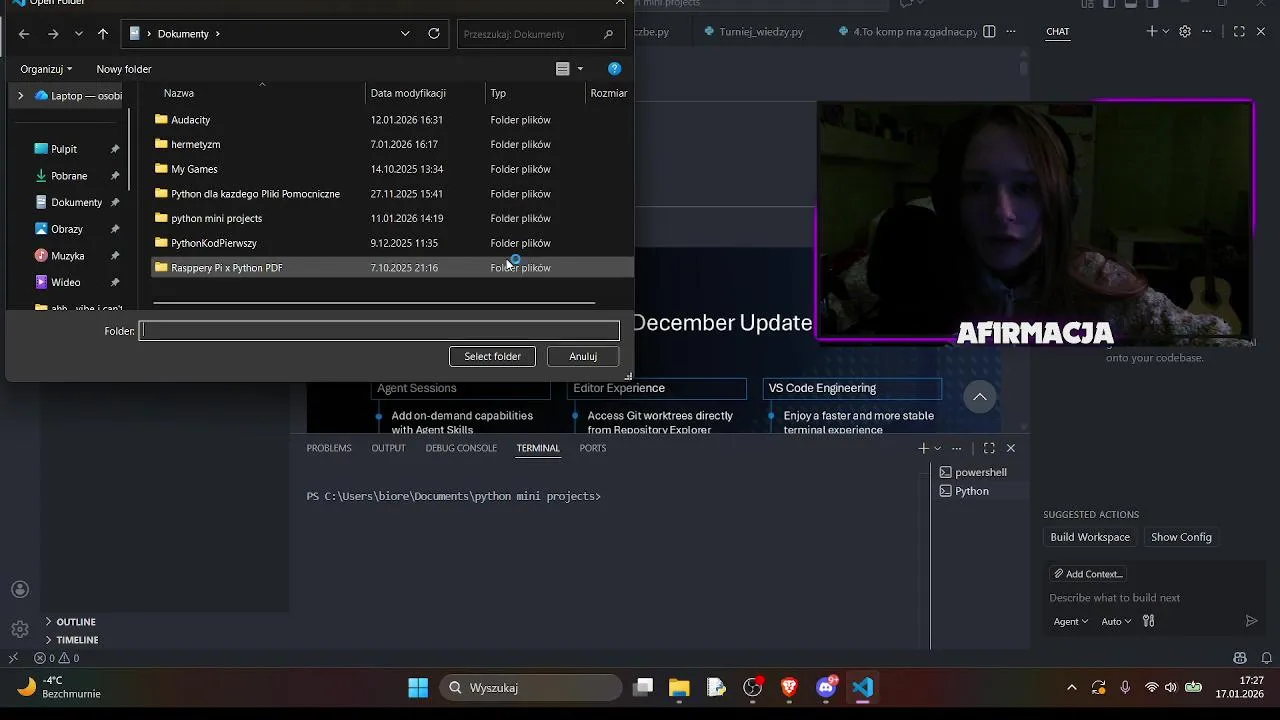The image size is (1280, 720).
Task: Send the chat message arrow
Action: (x=1251, y=621)
